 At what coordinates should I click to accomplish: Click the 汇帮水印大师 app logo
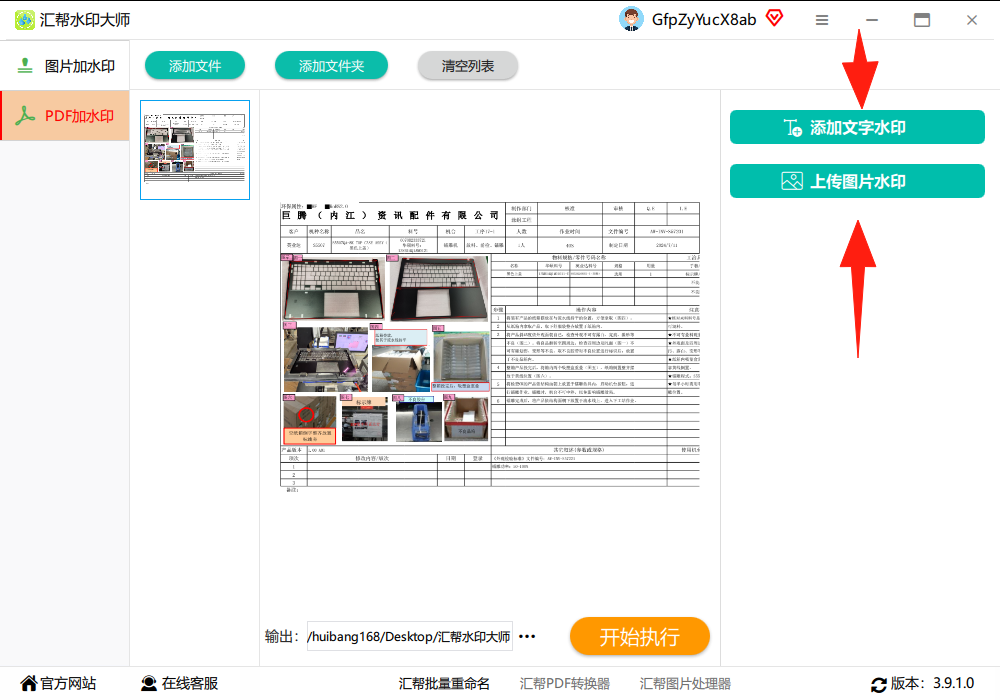[x=25, y=20]
